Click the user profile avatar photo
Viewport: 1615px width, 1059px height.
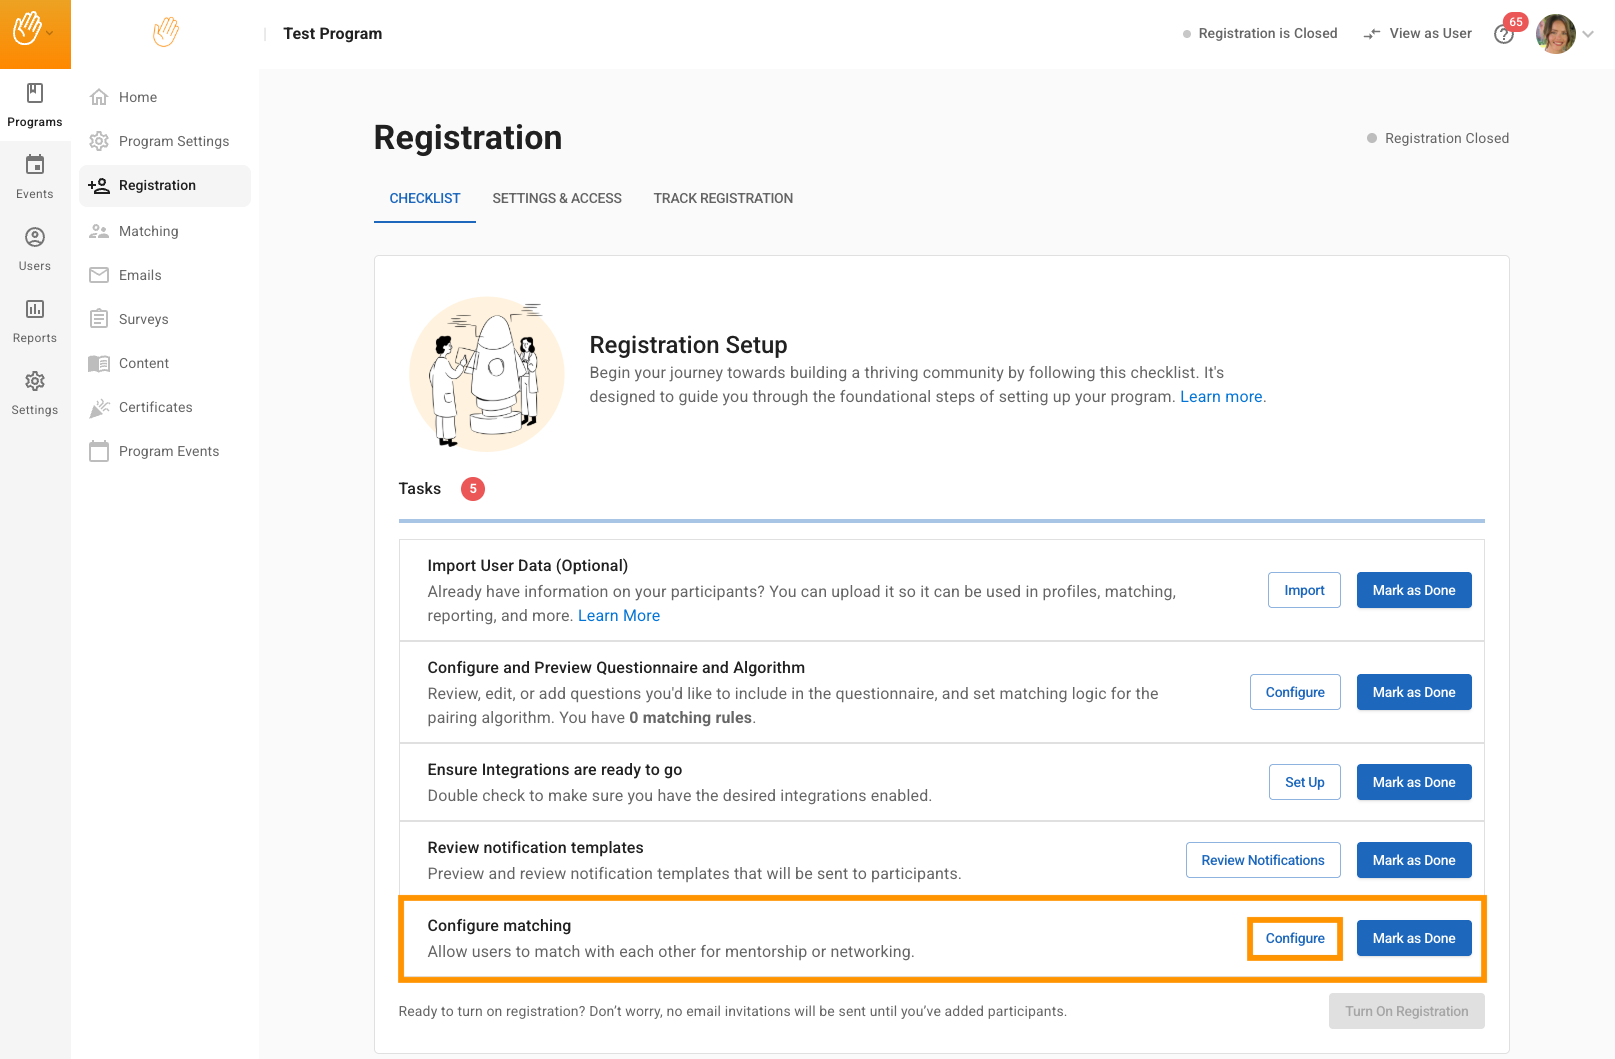tap(1555, 34)
